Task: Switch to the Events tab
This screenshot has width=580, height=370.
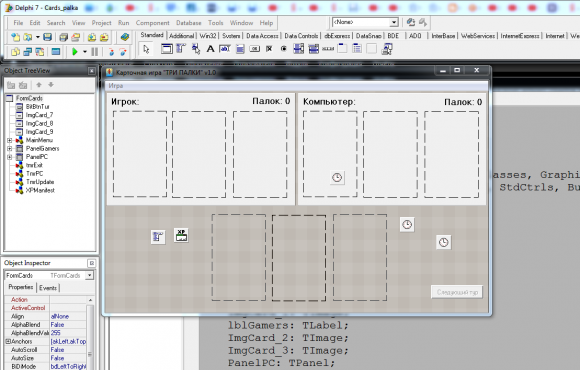Action: [48, 288]
